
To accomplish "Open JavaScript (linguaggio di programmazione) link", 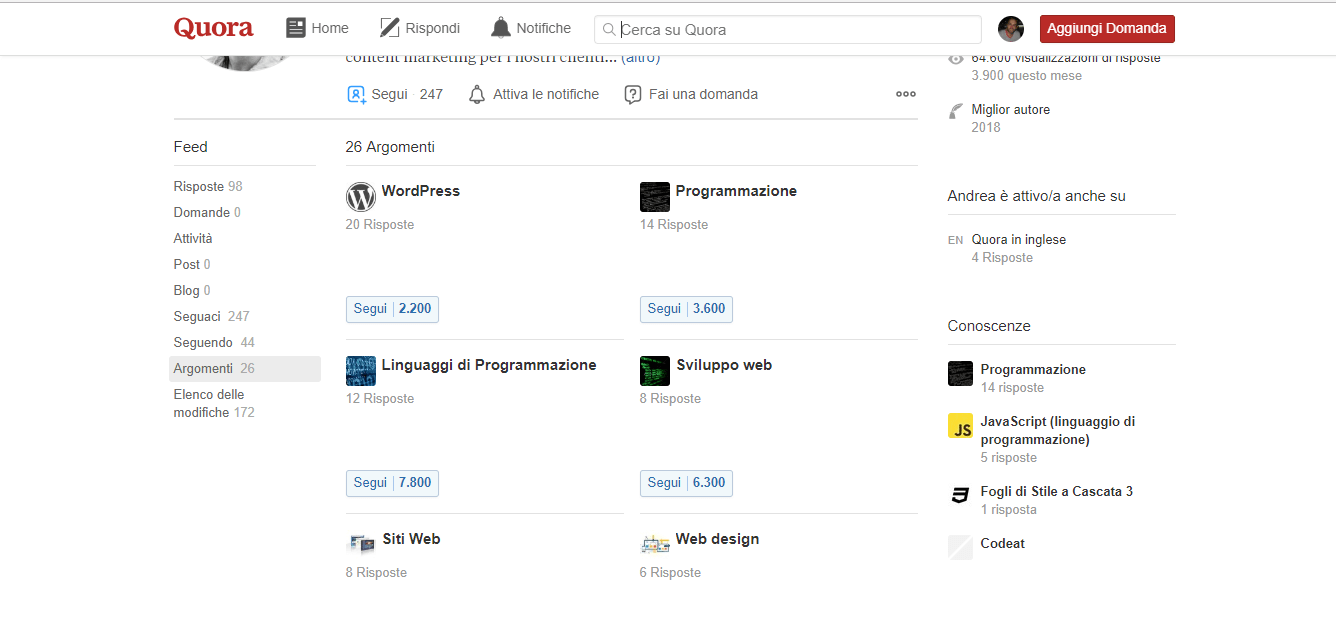I will point(1058,431).
